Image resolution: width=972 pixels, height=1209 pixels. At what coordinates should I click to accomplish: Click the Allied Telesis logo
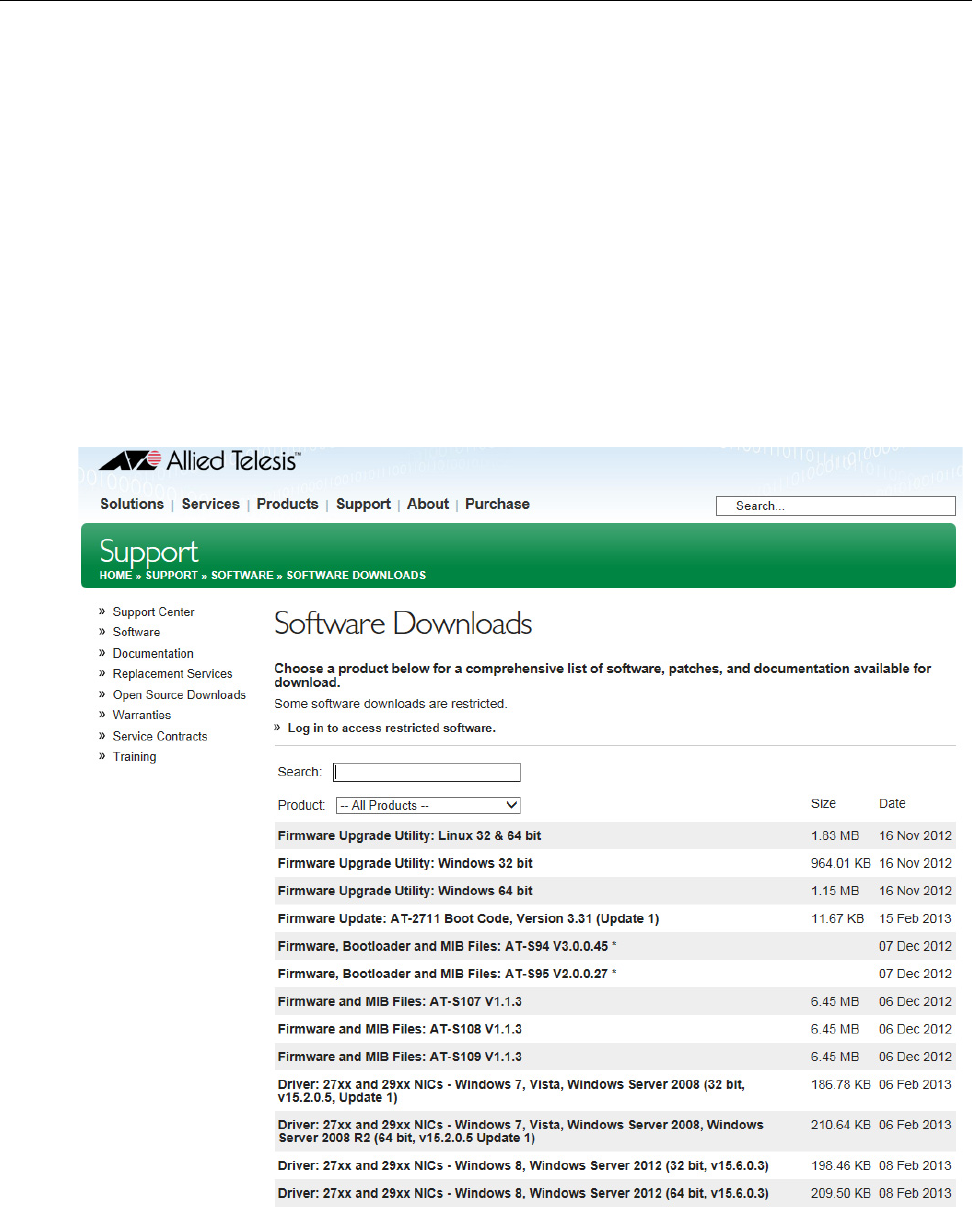[198, 462]
